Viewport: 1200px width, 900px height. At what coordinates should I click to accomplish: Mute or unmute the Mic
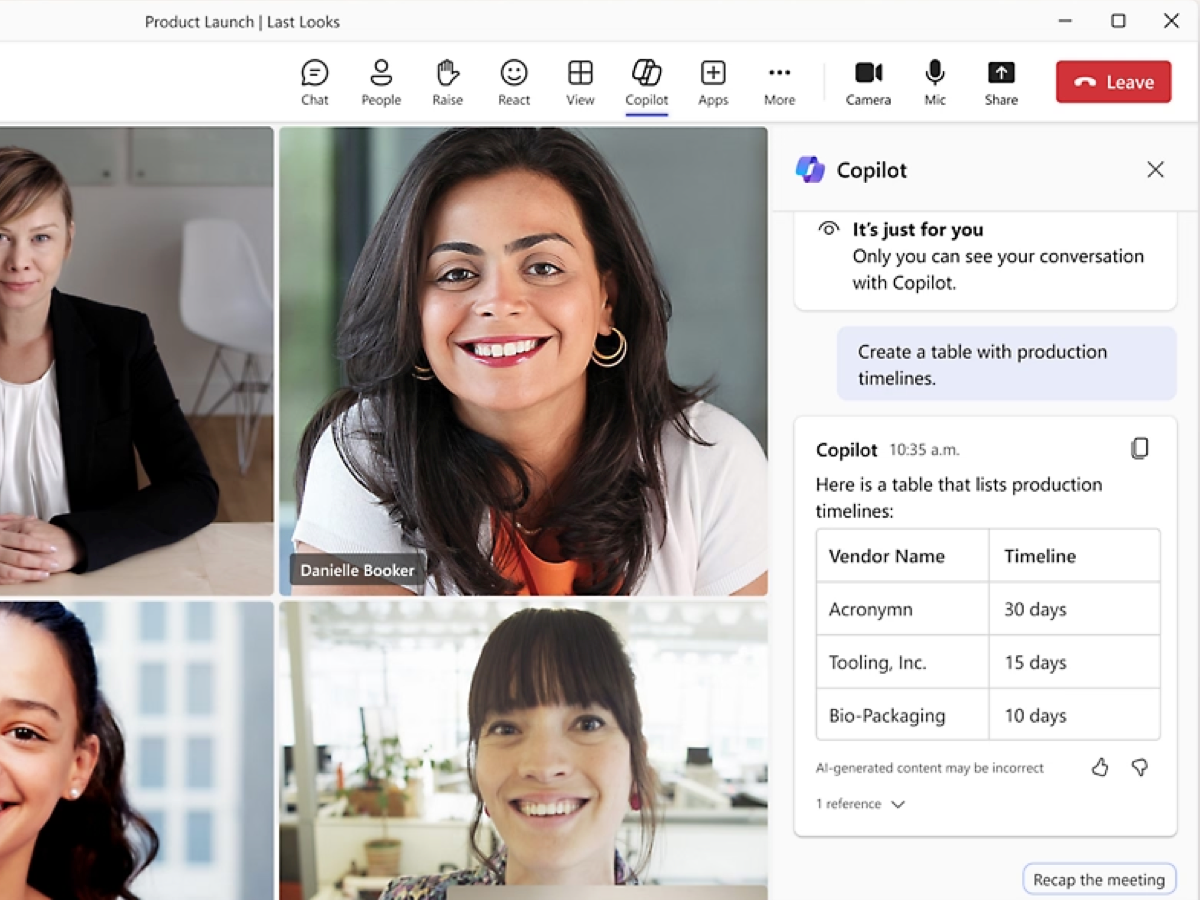click(x=935, y=82)
